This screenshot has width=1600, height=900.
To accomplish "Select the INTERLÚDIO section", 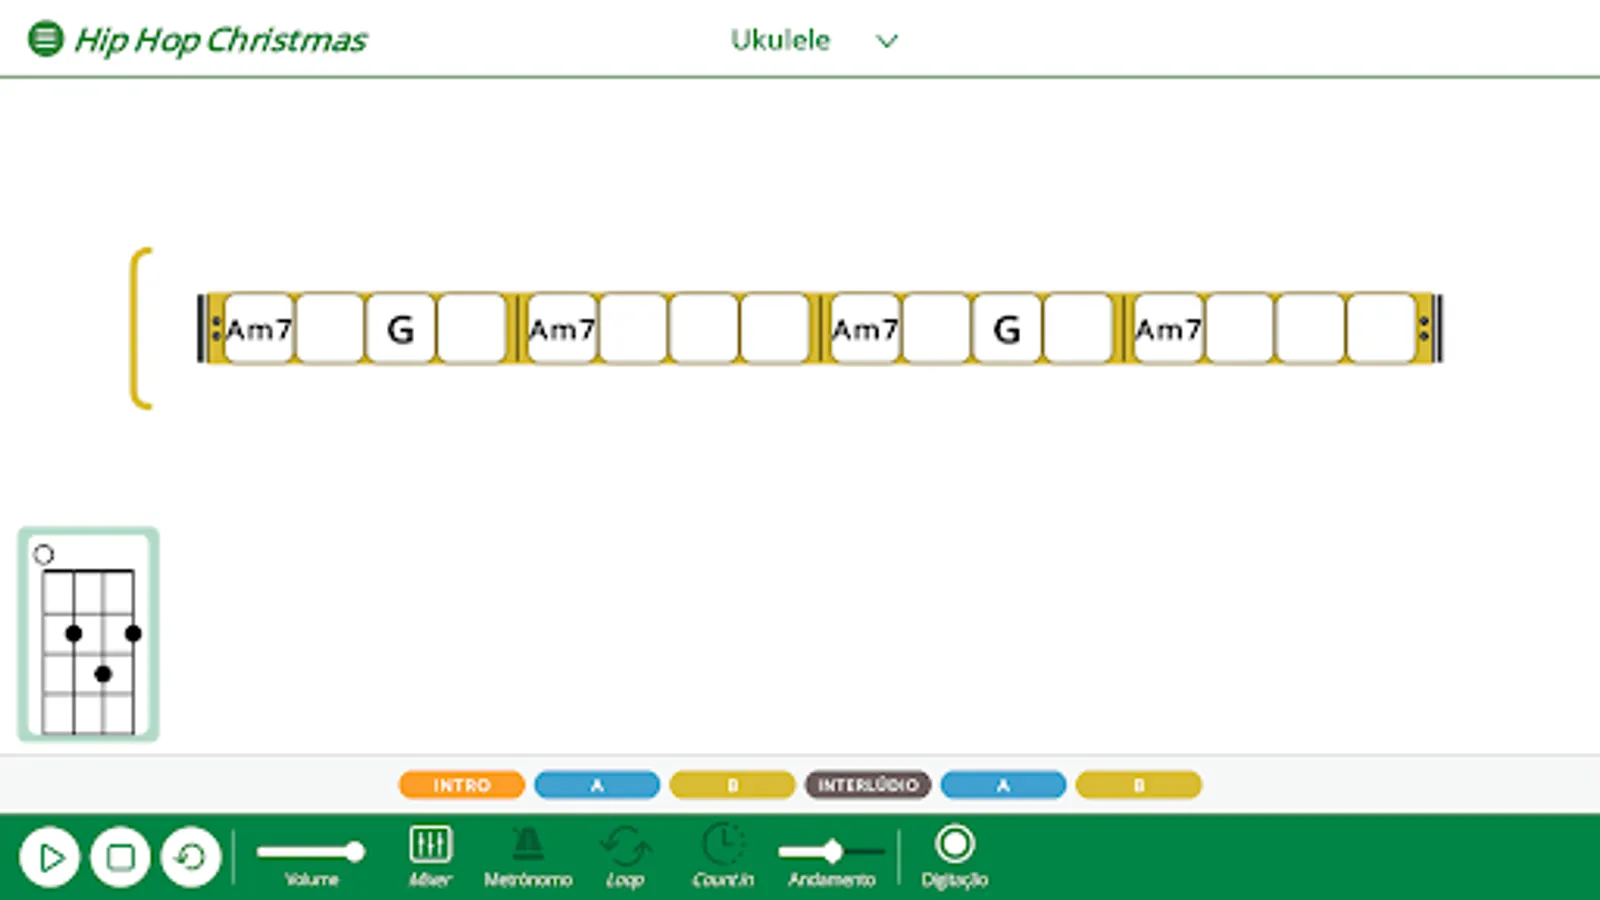I will click(x=868, y=785).
